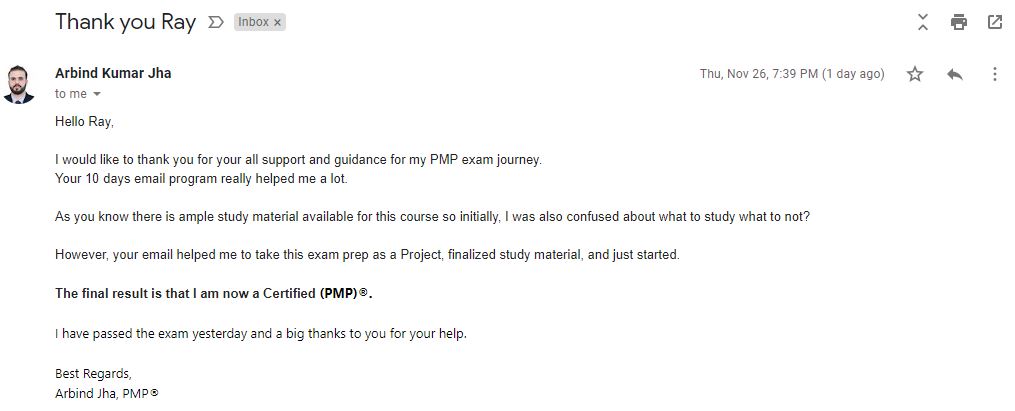Print this email using the printer icon
1015x411 pixels.
959,22
